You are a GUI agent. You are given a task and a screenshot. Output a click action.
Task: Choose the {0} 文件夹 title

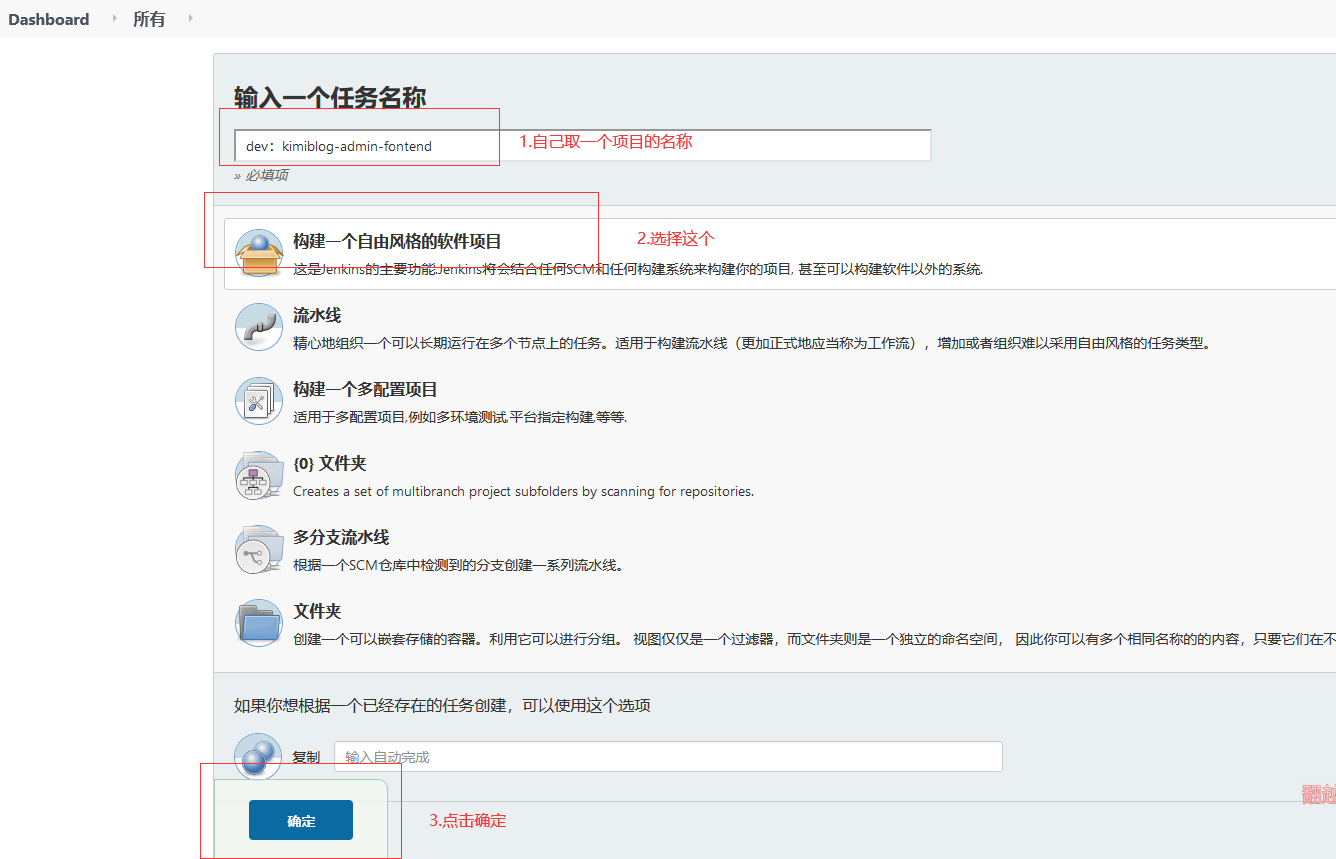(330, 463)
